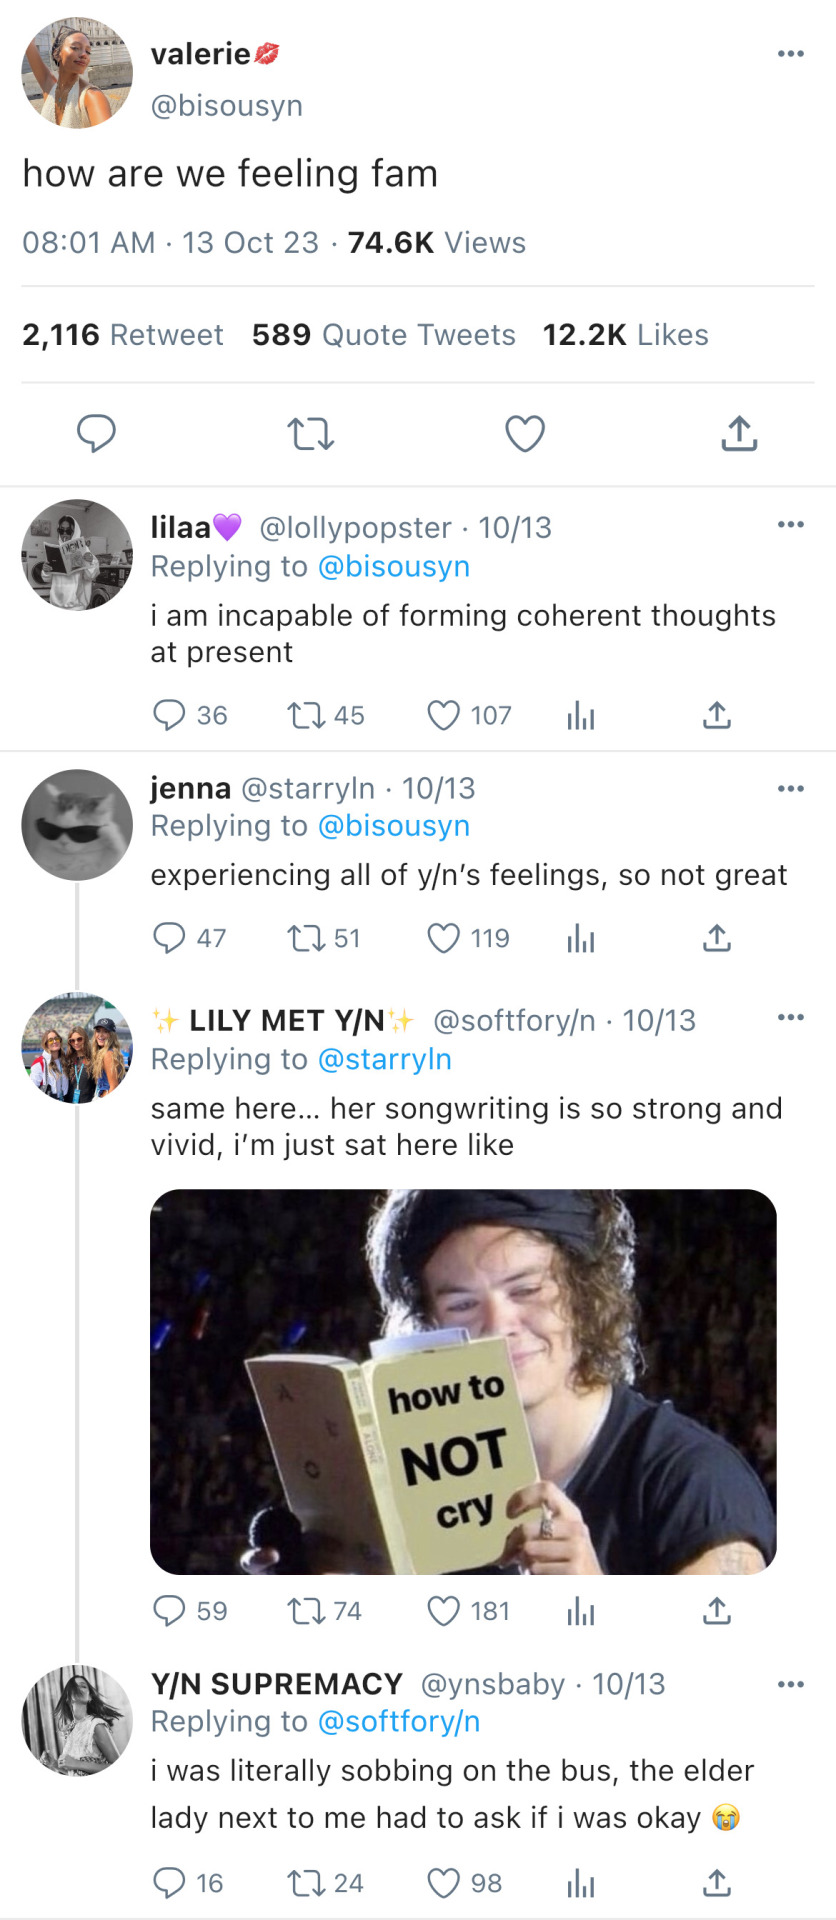Screen dimensions: 836x1920
Task: Like lilaa's reply with 107 likes
Action: click(x=443, y=716)
